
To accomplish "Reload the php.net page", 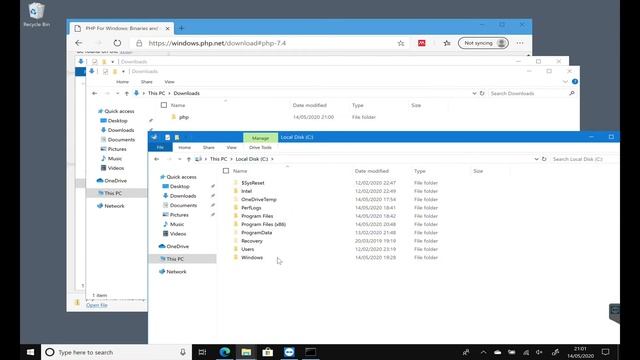I will (x=117, y=43).
